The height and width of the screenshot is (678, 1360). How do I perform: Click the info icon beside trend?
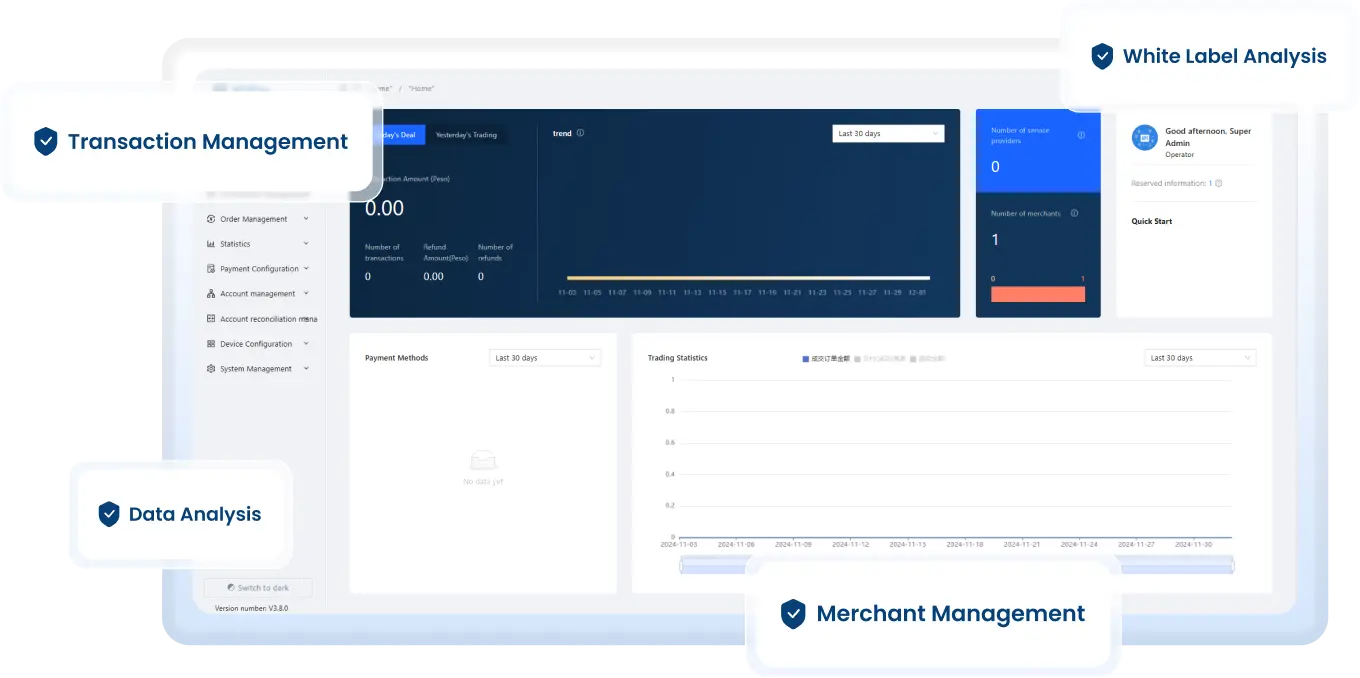tap(581, 133)
